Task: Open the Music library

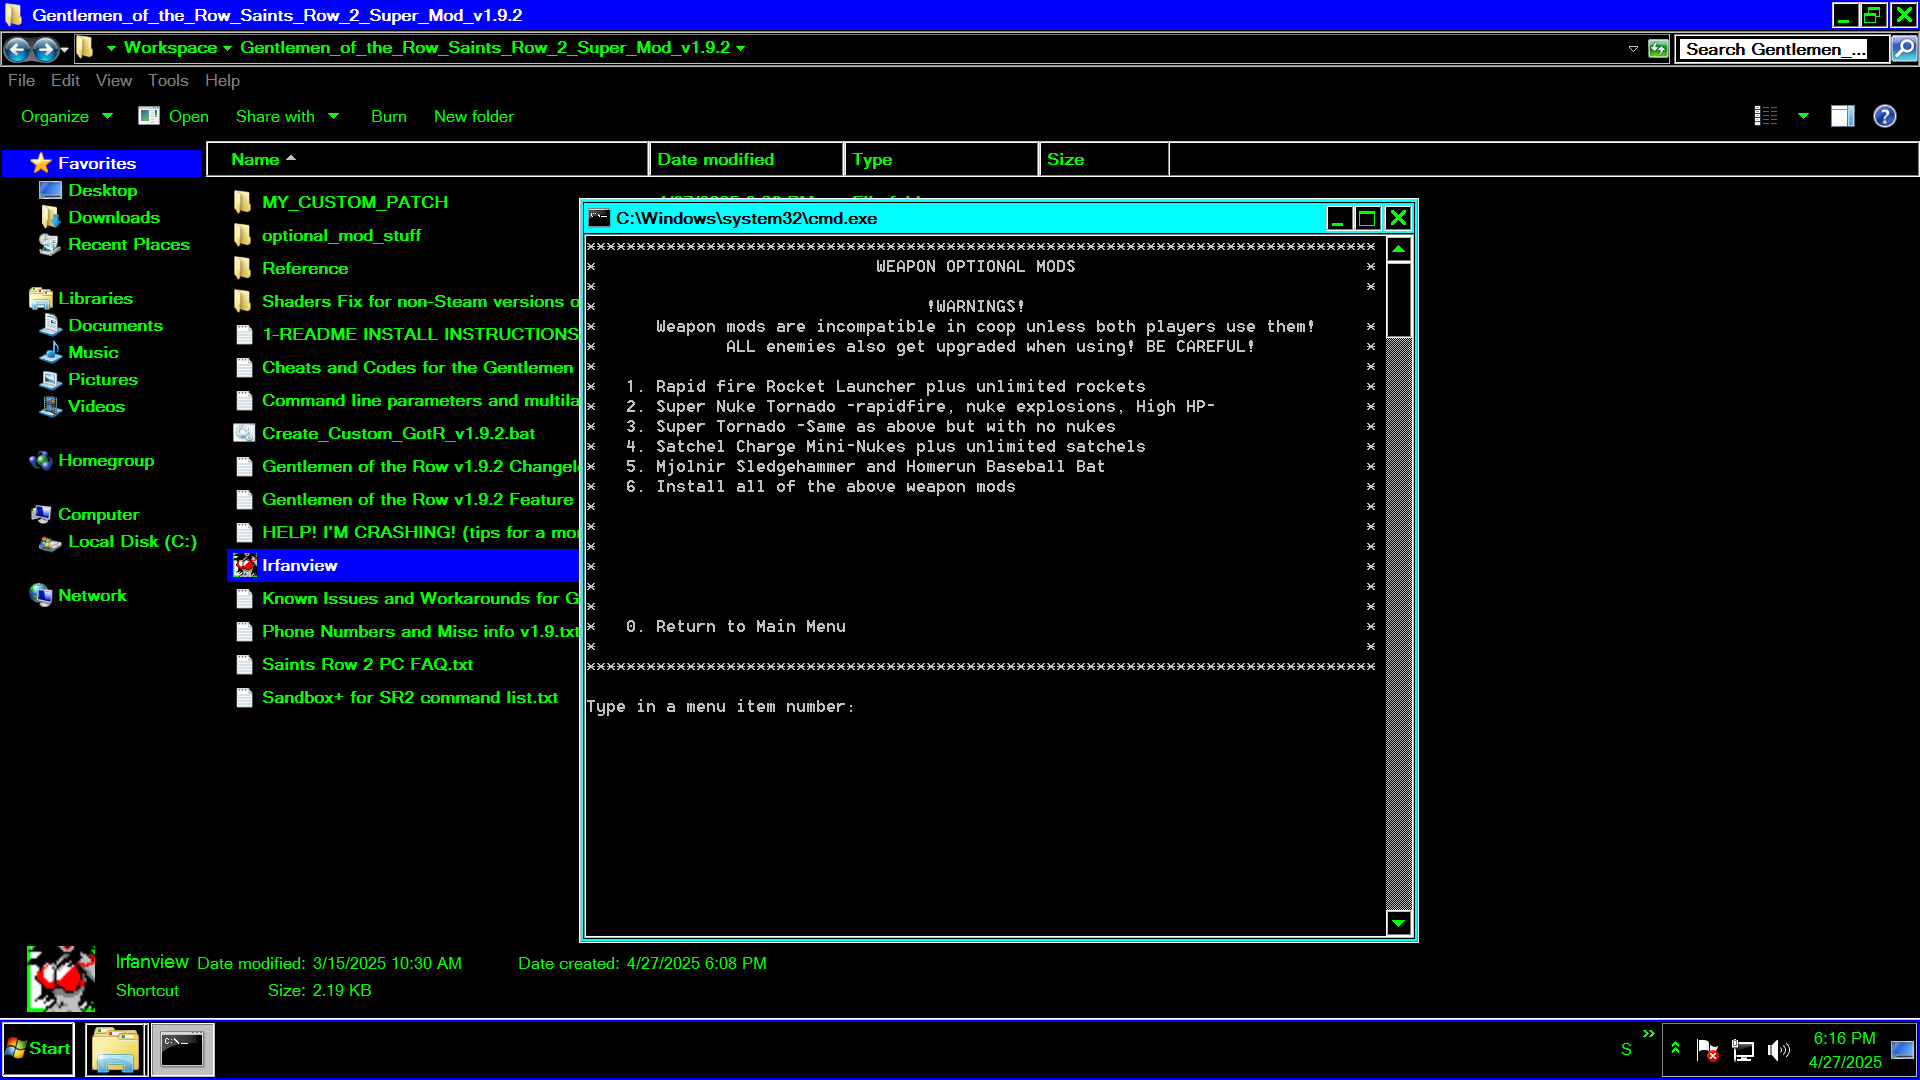Action: tap(93, 353)
